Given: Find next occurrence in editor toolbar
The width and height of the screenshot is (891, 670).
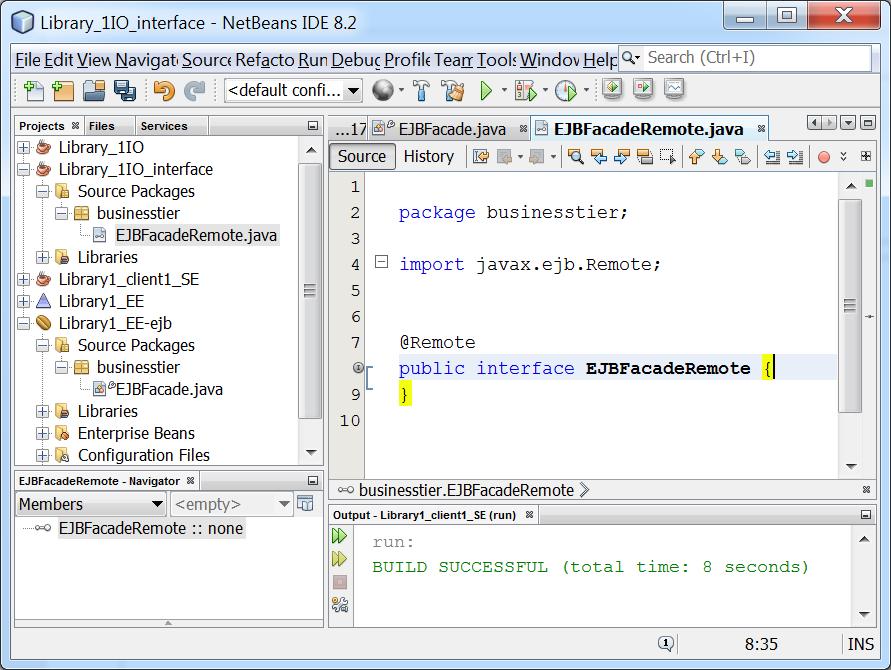Looking at the screenshot, I should coord(621,156).
